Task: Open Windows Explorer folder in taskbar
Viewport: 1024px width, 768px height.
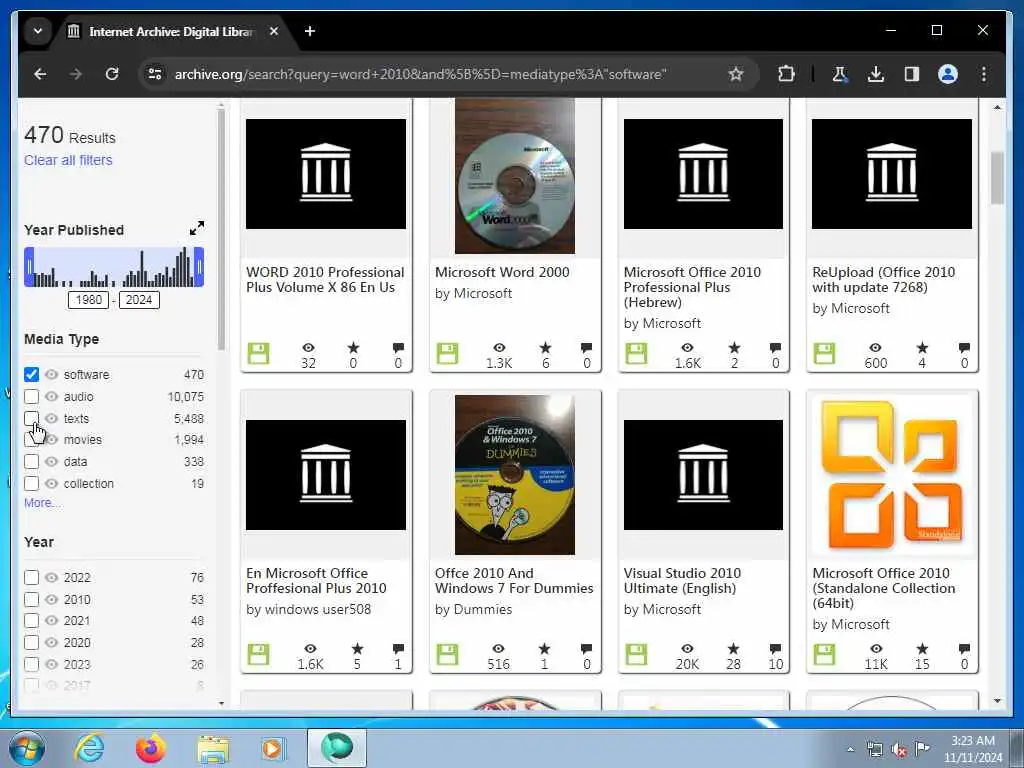Action: point(213,749)
